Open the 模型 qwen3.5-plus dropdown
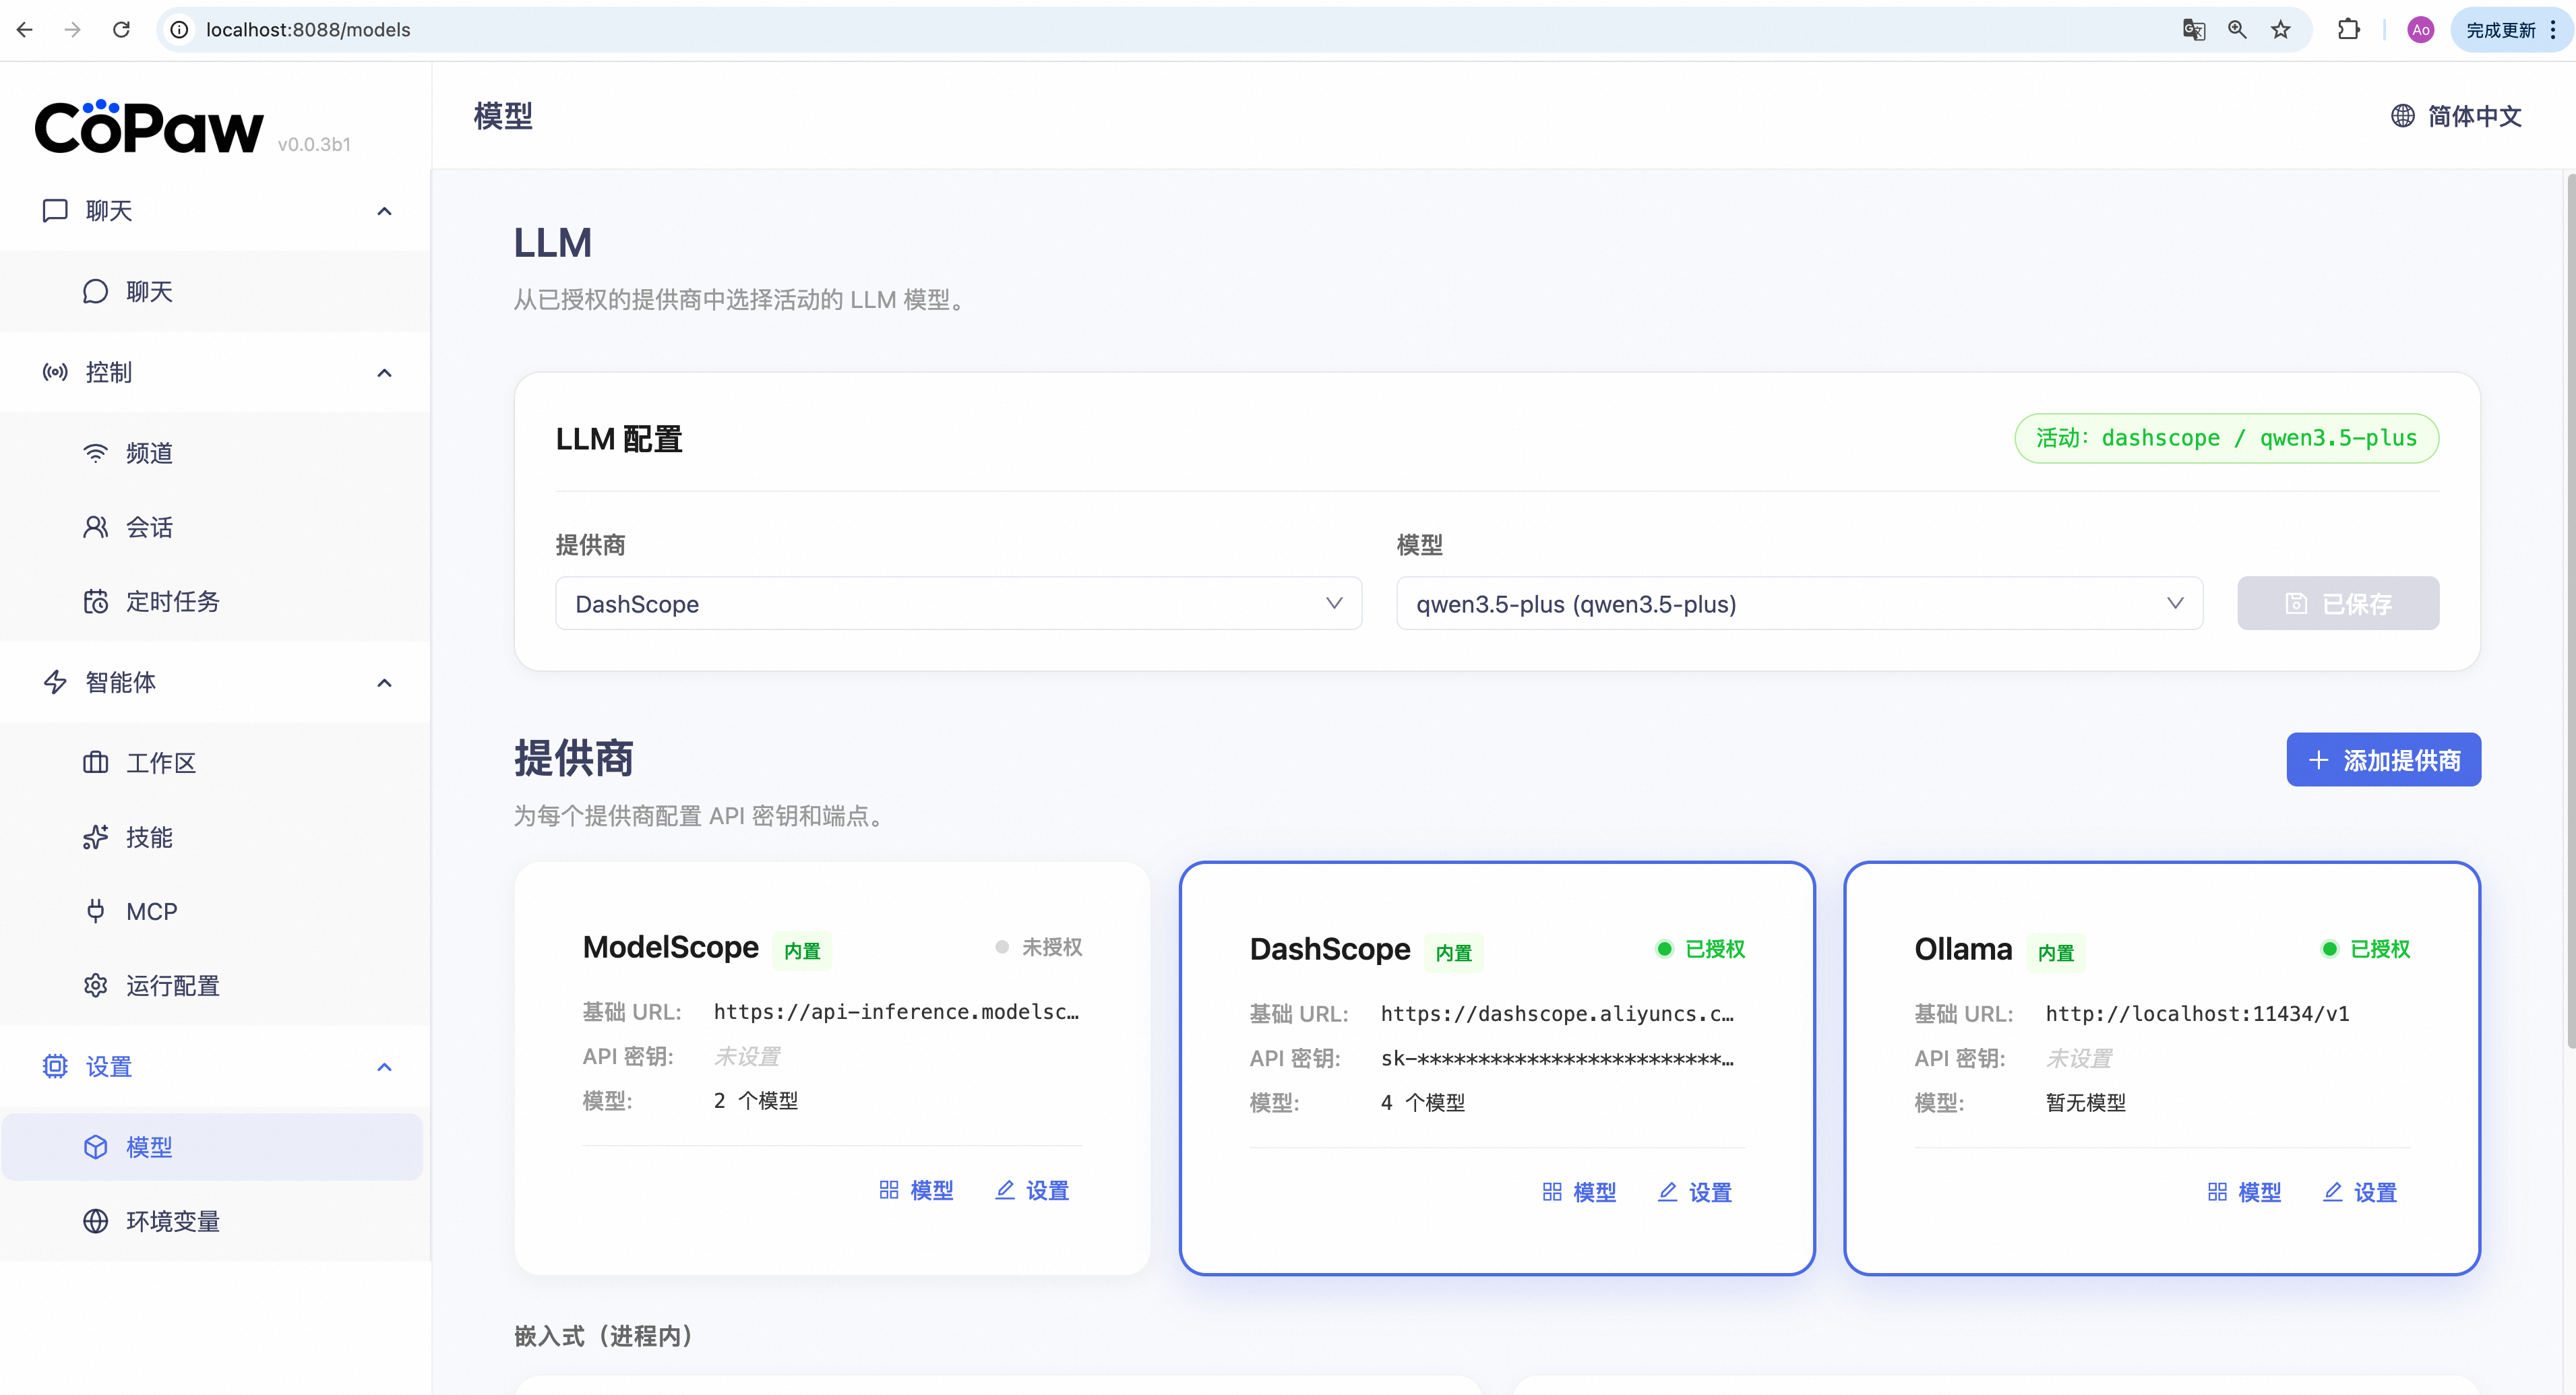The width and height of the screenshot is (2576, 1395). pos(1799,603)
